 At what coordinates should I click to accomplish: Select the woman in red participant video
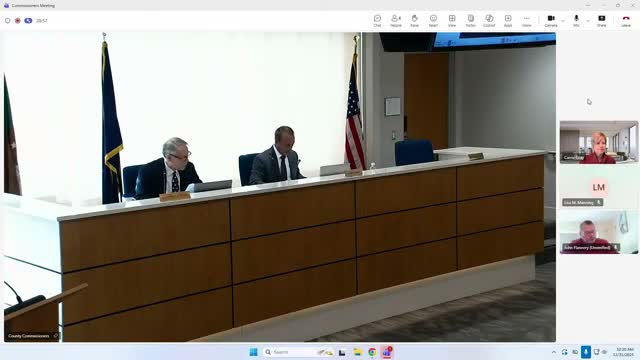pyautogui.click(x=599, y=142)
